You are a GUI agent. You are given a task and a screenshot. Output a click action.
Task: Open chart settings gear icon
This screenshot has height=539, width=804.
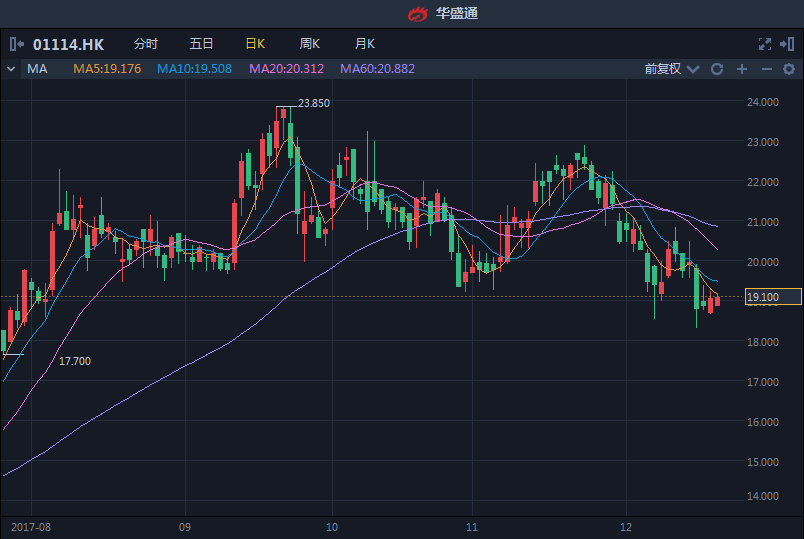pyautogui.click(x=788, y=69)
